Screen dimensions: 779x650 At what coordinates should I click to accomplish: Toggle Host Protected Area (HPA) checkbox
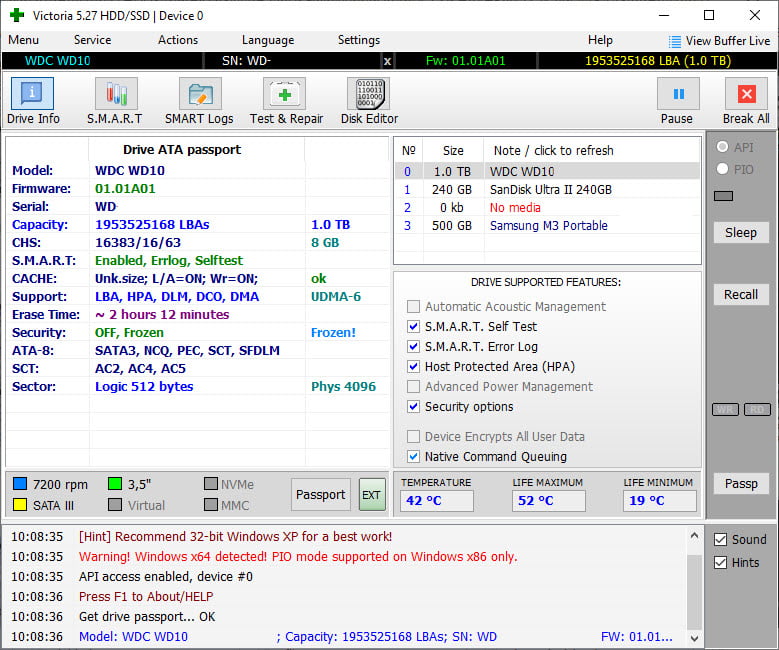click(413, 367)
